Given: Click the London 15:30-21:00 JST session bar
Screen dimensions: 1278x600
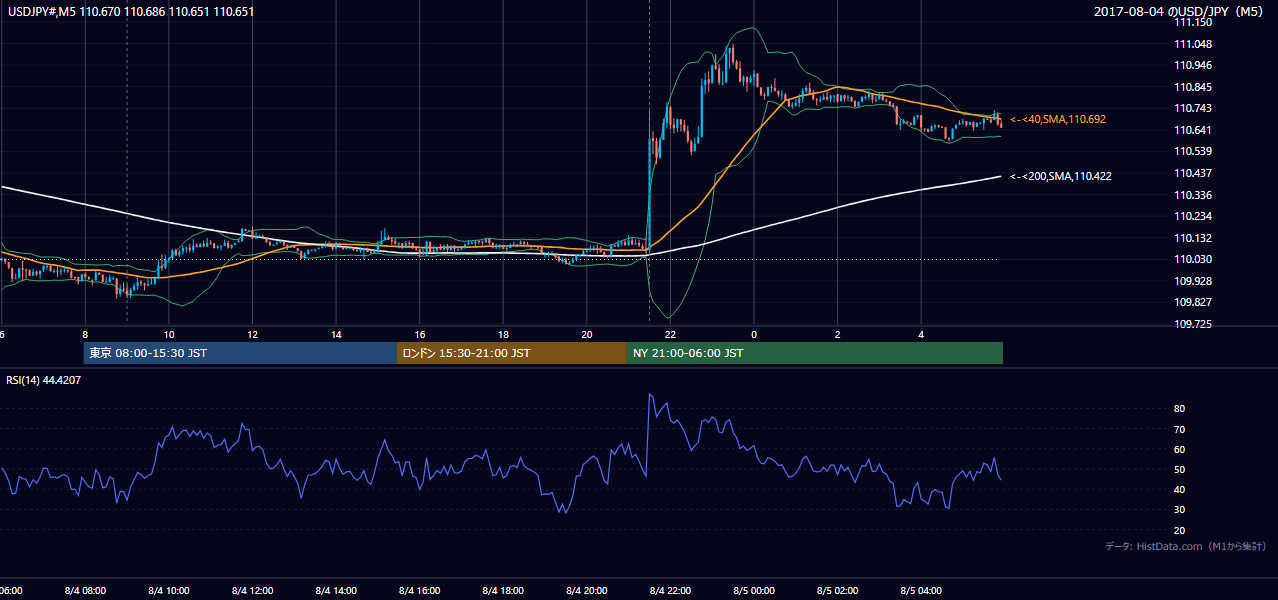Looking at the screenshot, I should (x=512, y=353).
